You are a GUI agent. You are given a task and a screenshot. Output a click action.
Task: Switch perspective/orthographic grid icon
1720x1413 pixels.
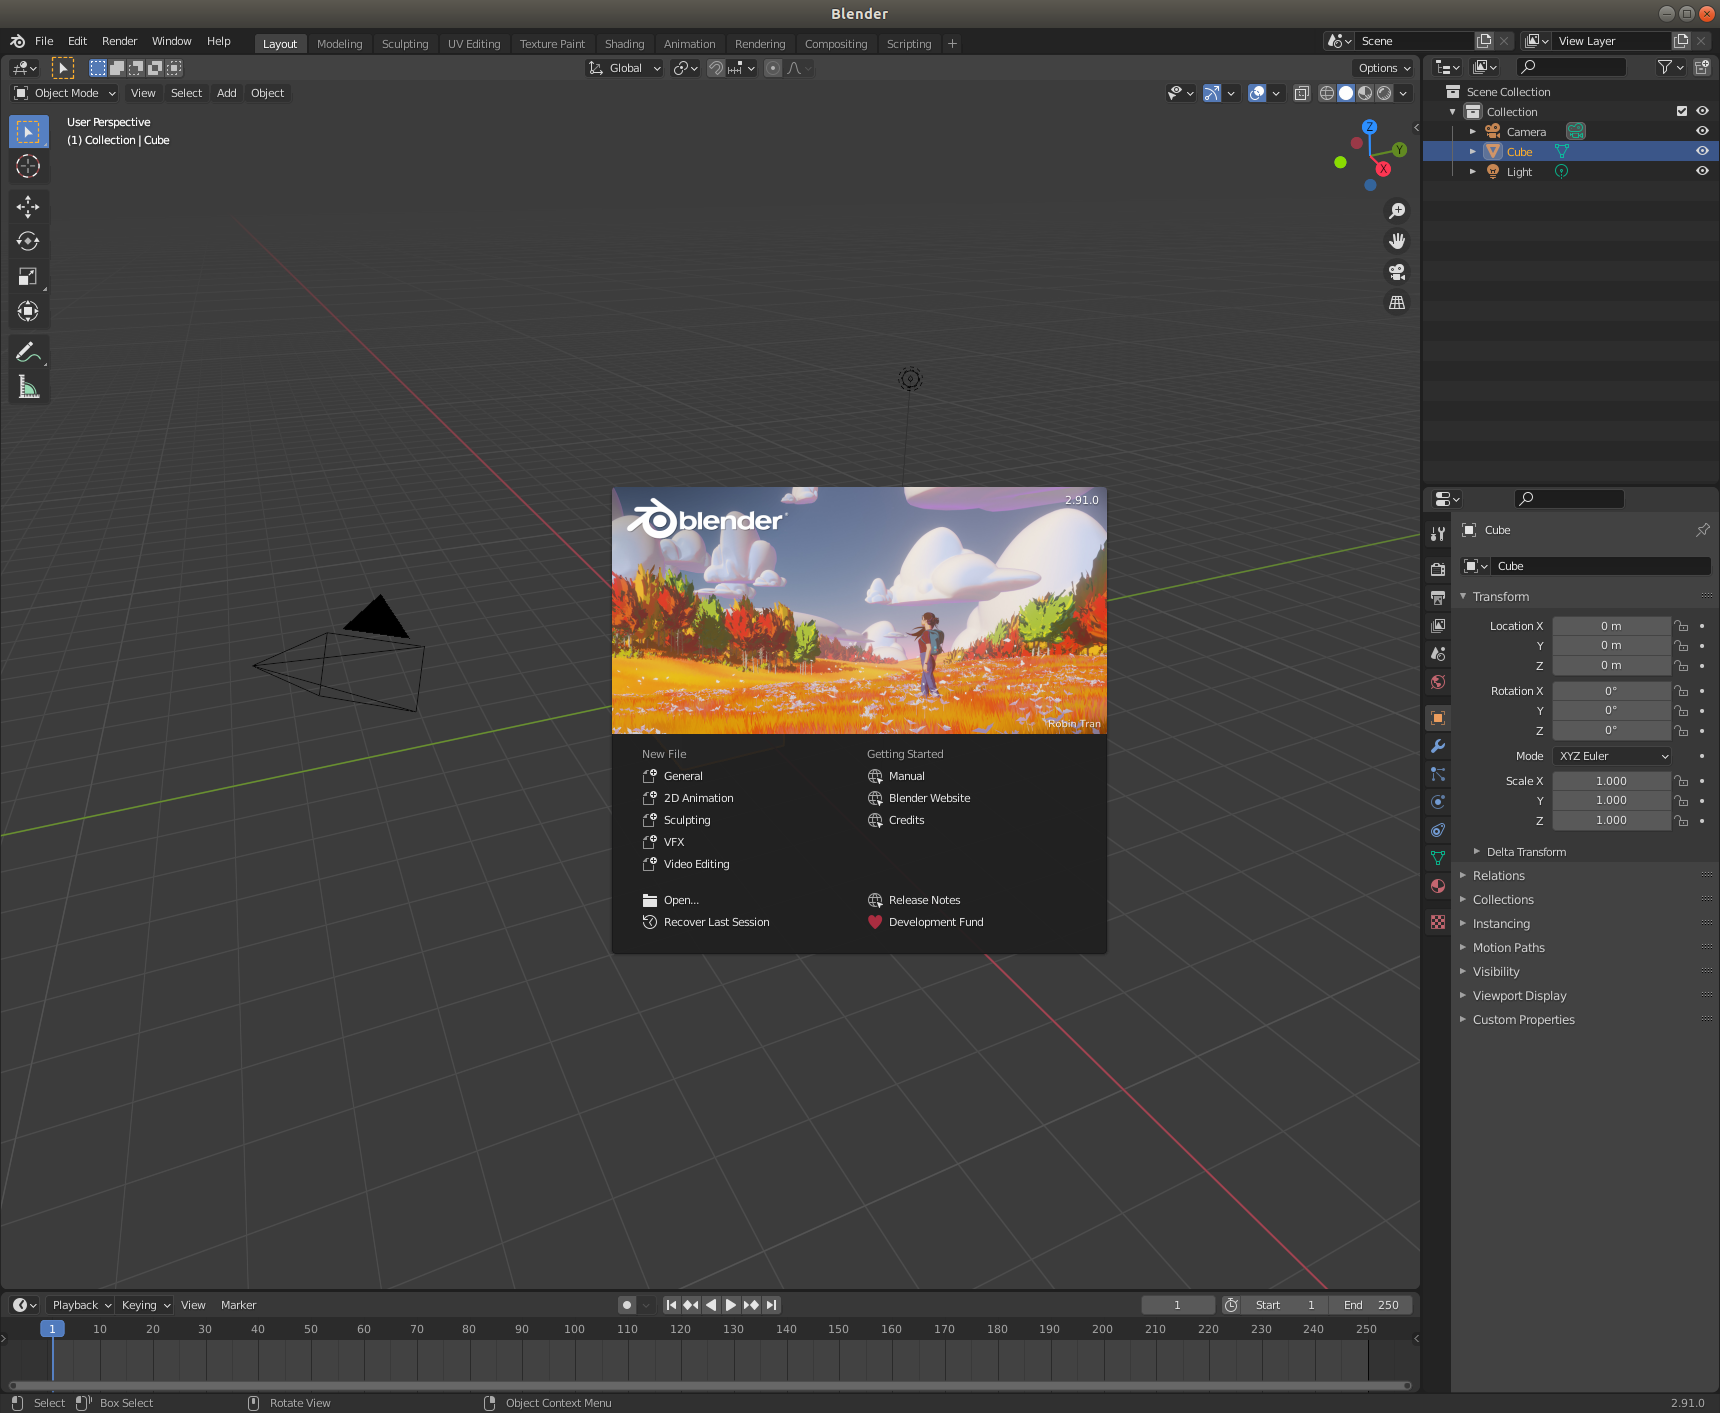coord(1397,302)
